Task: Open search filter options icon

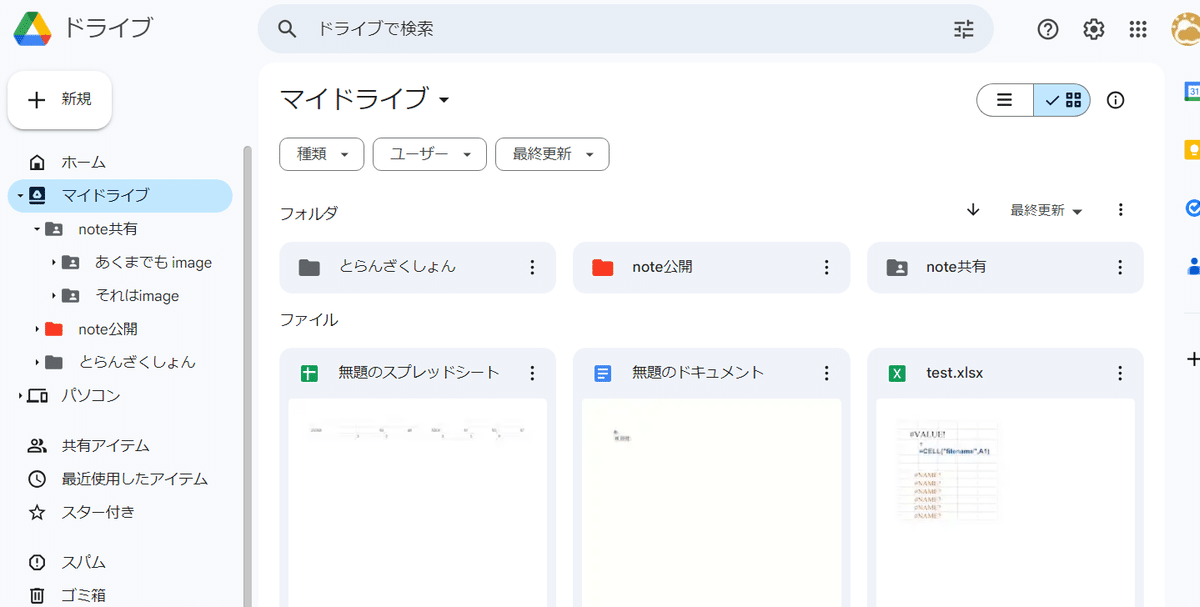Action: click(x=963, y=29)
